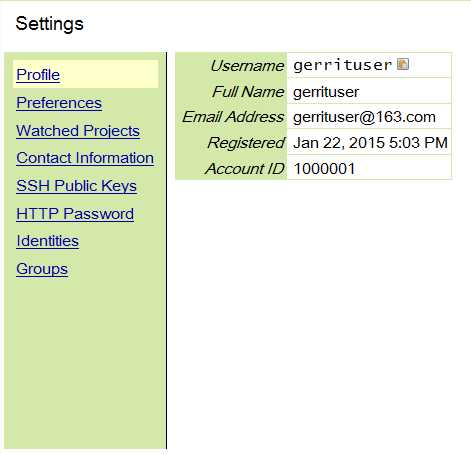The image size is (471, 454).
Task: Click the Full Name field label
Action: [x=248, y=92]
